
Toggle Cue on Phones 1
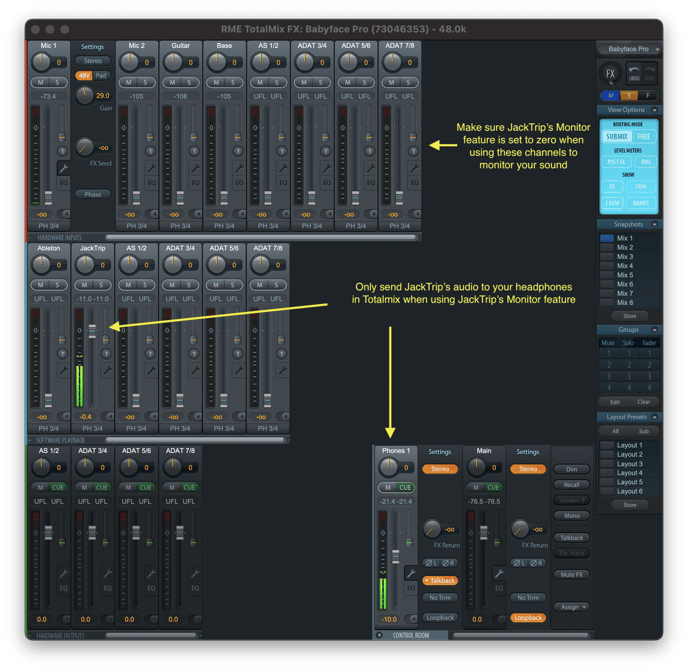(x=405, y=487)
